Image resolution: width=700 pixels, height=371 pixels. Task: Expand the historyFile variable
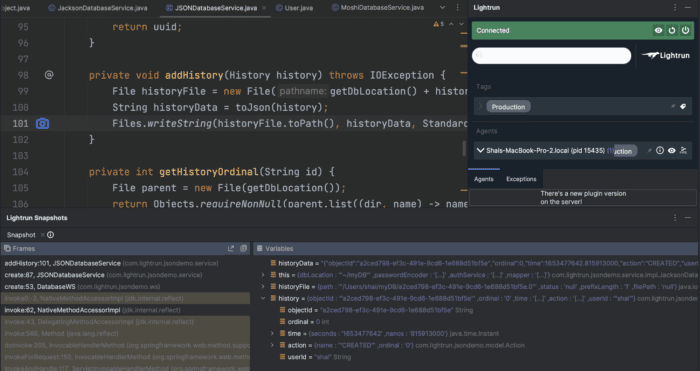pyautogui.click(x=263, y=287)
